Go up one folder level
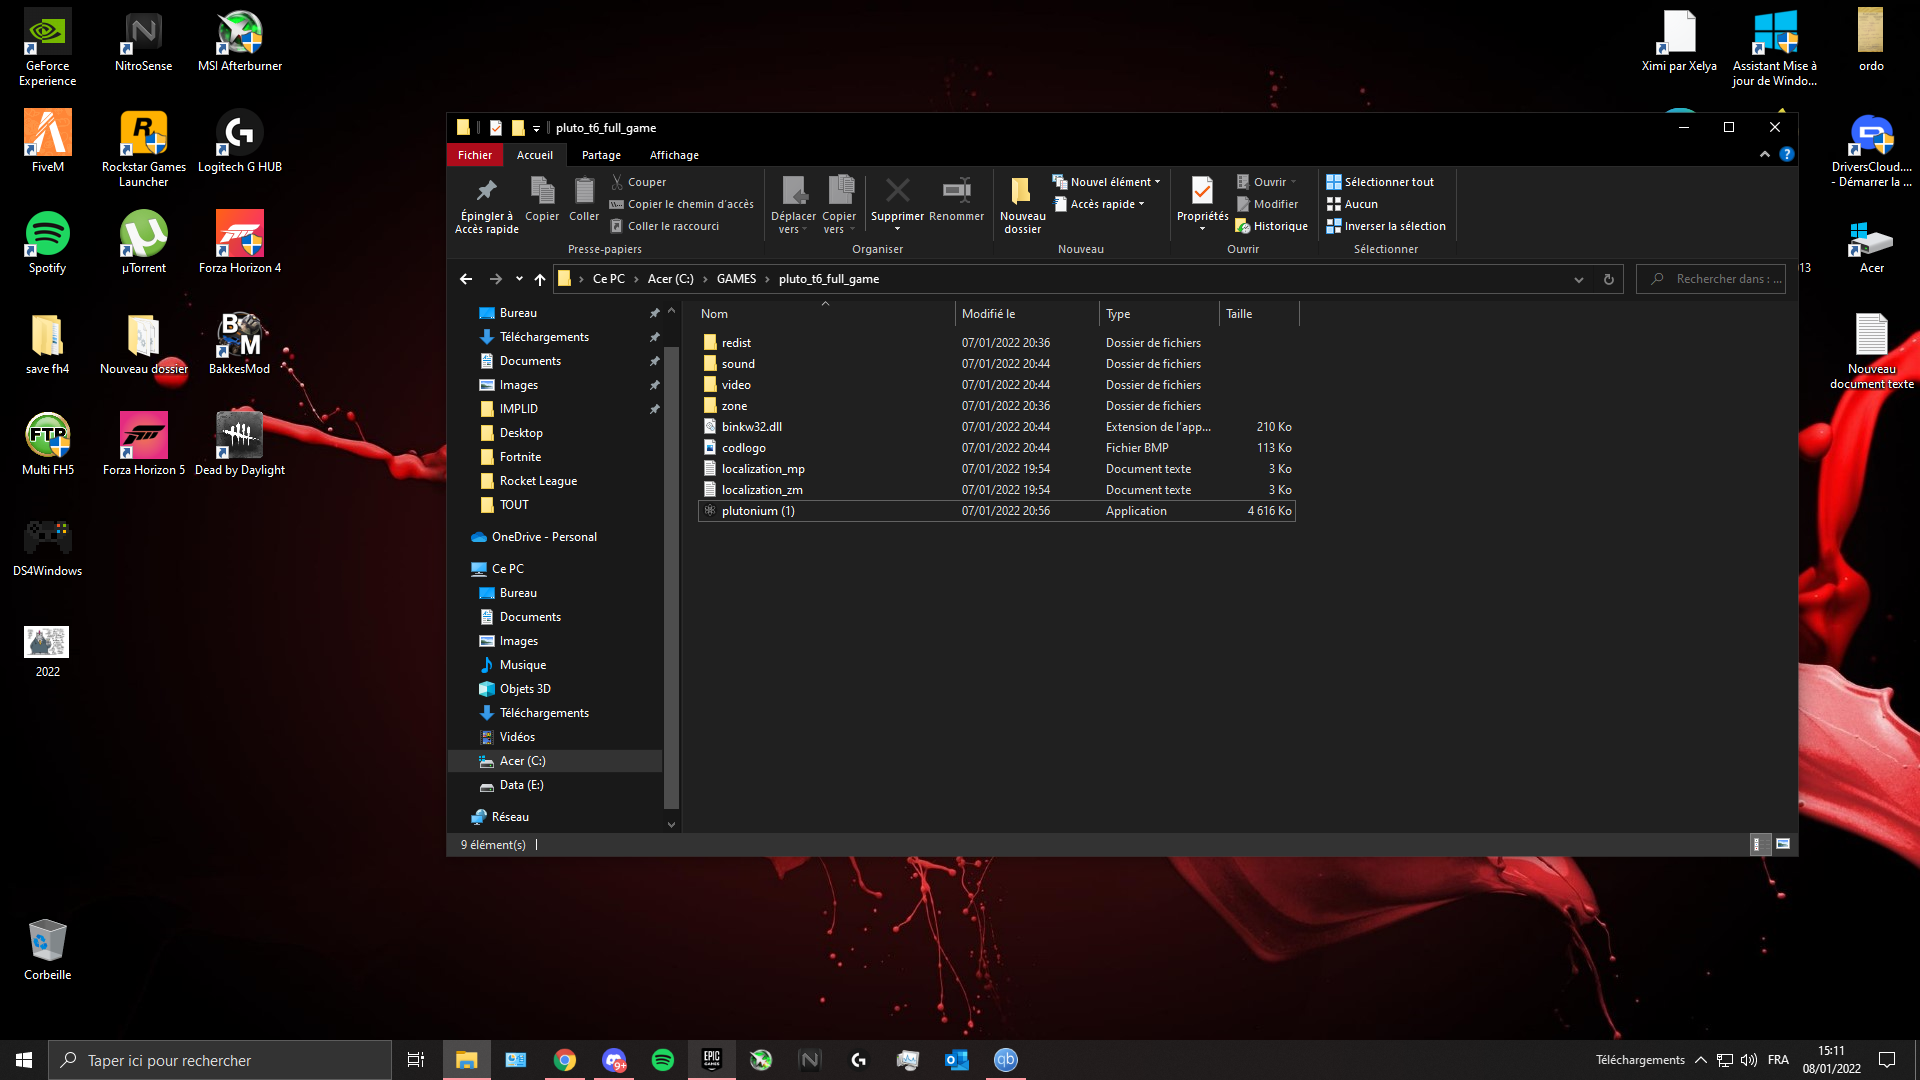1920x1080 pixels. 540,279
